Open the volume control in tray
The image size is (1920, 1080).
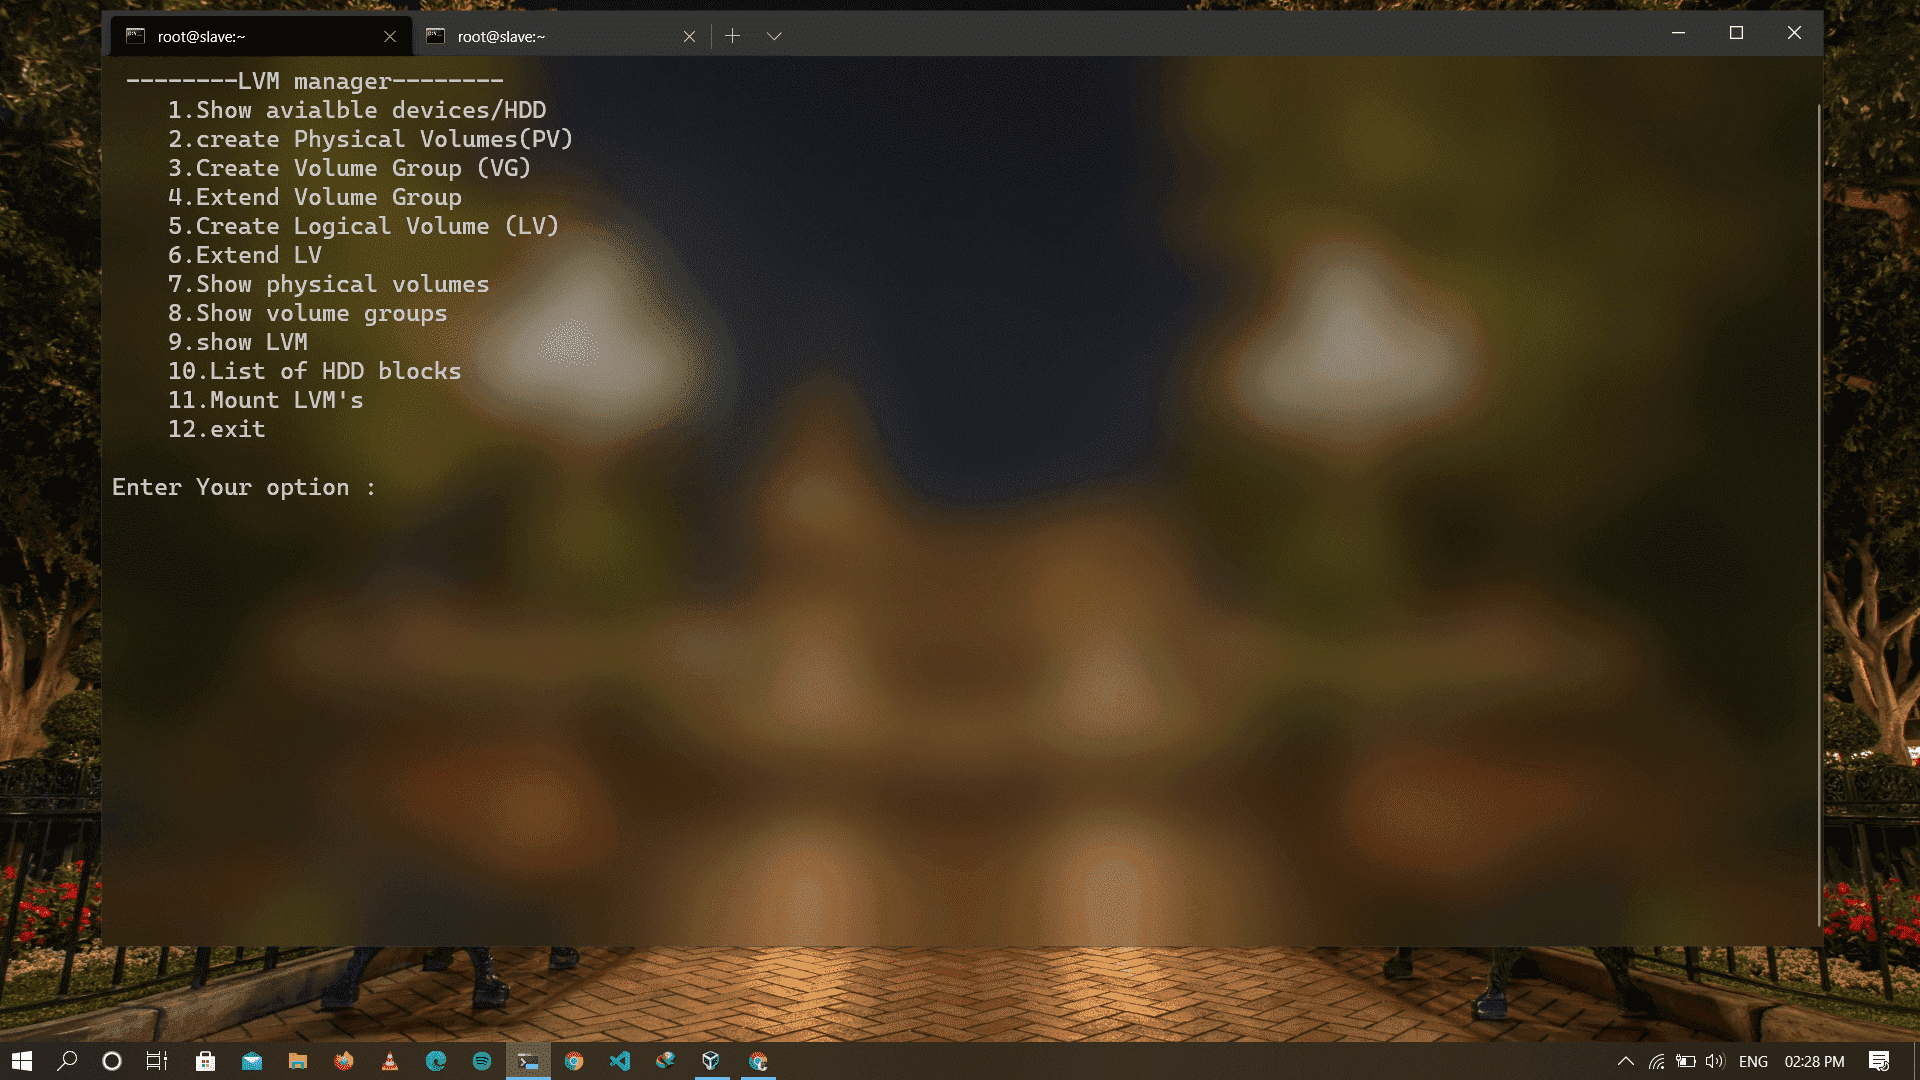coord(1715,1061)
